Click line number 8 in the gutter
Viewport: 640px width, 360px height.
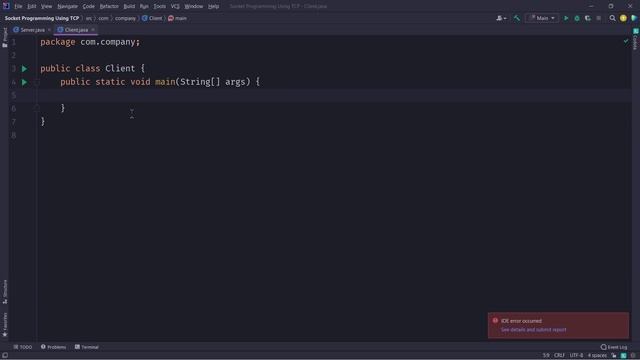pos(14,135)
